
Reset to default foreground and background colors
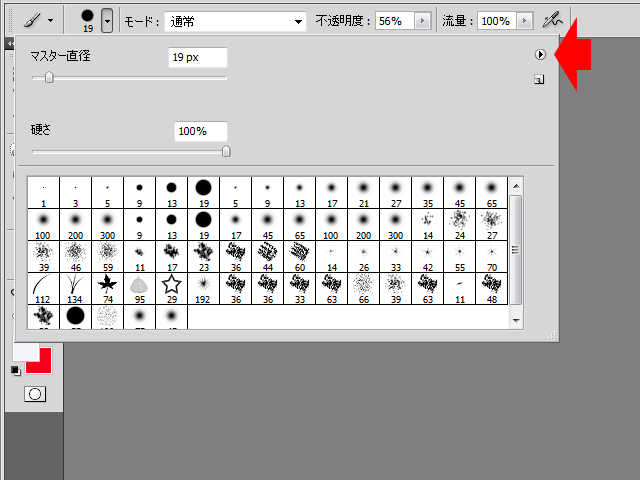click(x=15, y=371)
